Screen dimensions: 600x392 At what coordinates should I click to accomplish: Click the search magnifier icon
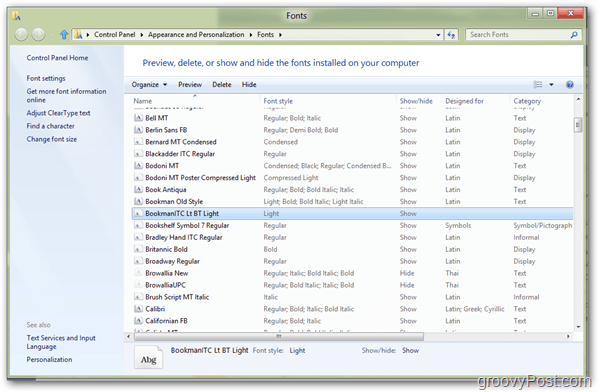(574, 35)
